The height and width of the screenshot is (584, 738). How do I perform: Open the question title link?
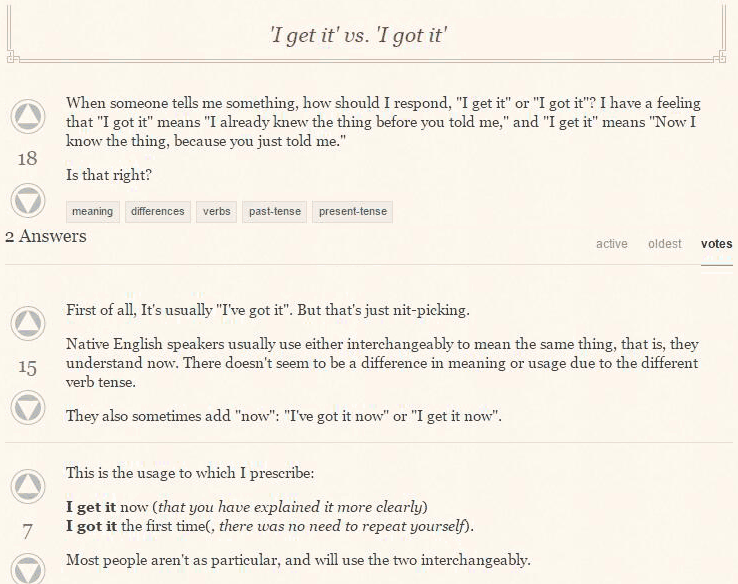(x=359, y=35)
